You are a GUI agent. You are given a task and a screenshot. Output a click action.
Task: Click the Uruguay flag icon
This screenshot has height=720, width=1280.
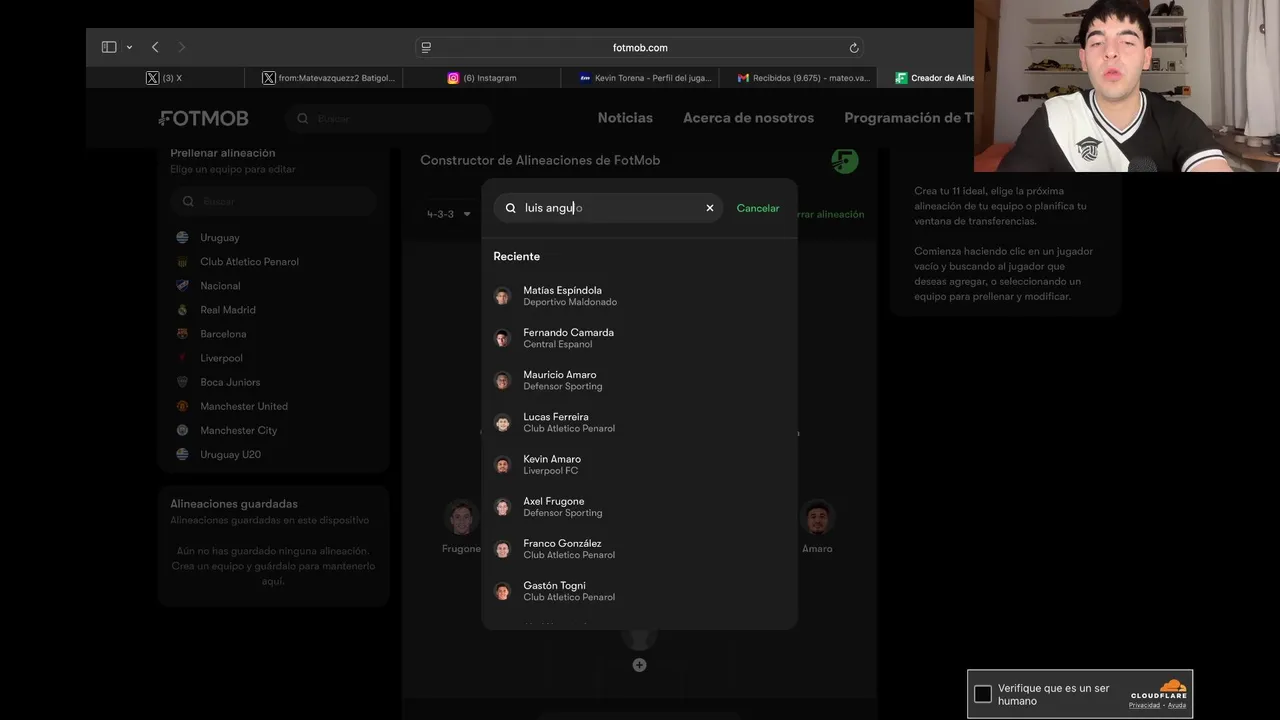click(x=182, y=238)
